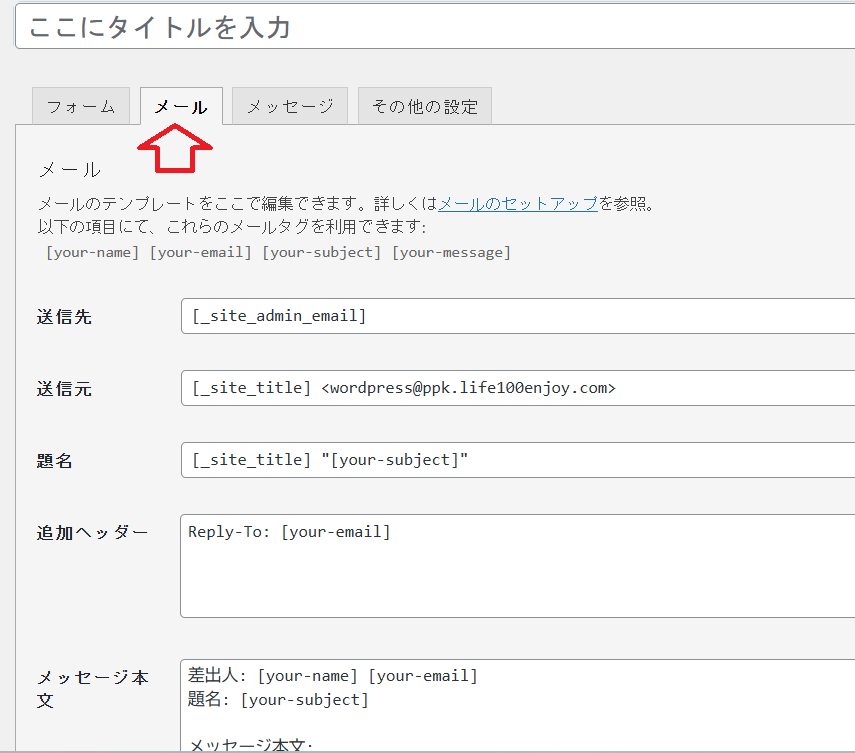Click the [your-name] mail tag
This screenshot has width=855, height=753.
pyautogui.click(x=92, y=252)
